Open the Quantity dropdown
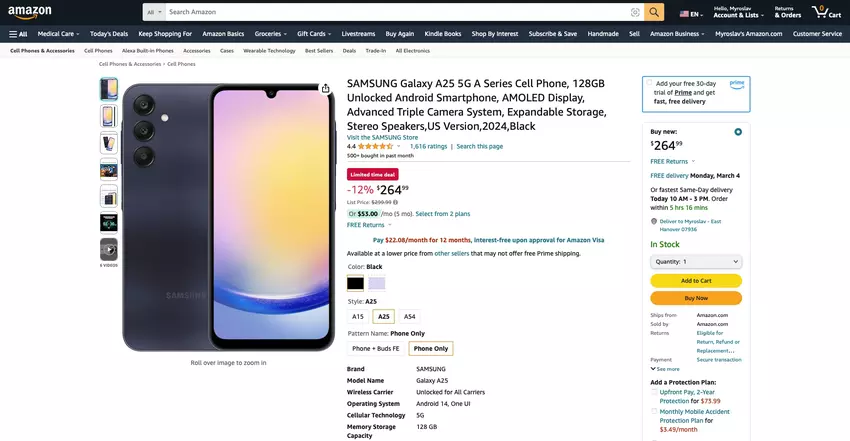The height and width of the screenshot is (441, 850). [x=695, y=262]
